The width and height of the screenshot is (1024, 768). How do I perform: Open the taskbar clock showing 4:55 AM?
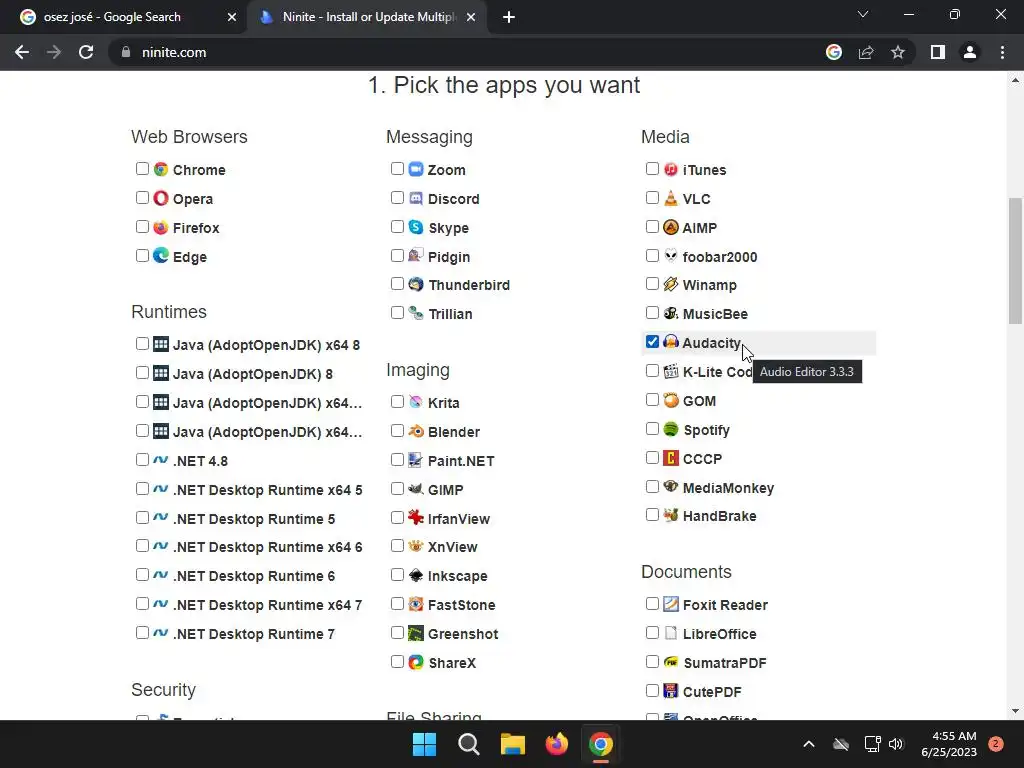[949, 744]
